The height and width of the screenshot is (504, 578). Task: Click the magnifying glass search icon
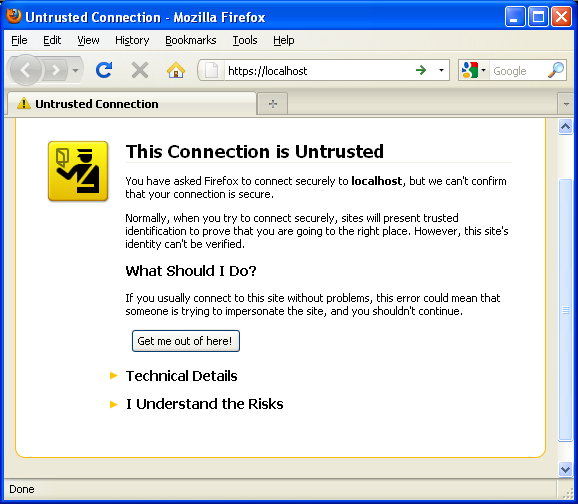pos(556,70)
